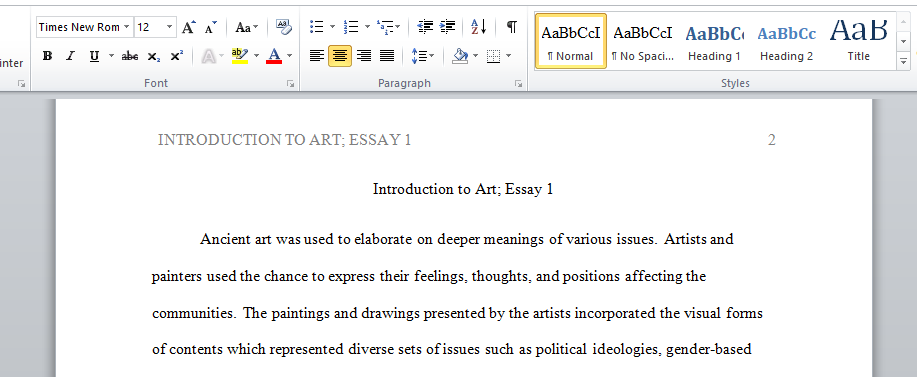Click the header text INTRODUCTION TO ART; ESSAY 1
Image resolution: width=917 pixels, height=377 pixels.
(284, 140)
